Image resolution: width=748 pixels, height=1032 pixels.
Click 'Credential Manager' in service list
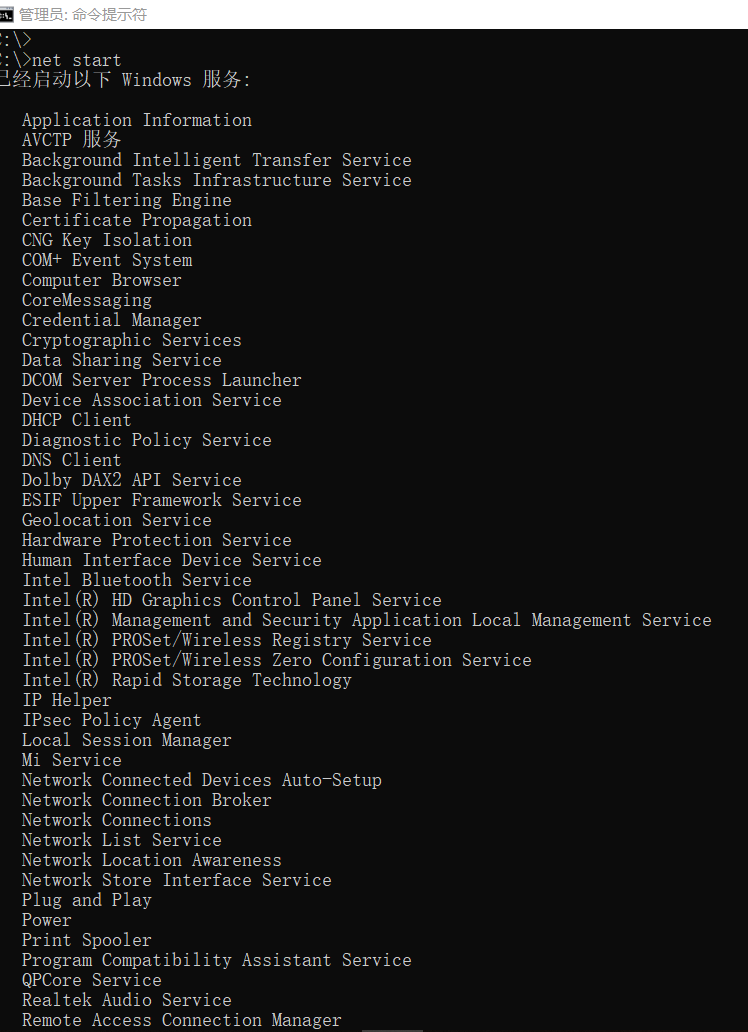coord(111,320)
